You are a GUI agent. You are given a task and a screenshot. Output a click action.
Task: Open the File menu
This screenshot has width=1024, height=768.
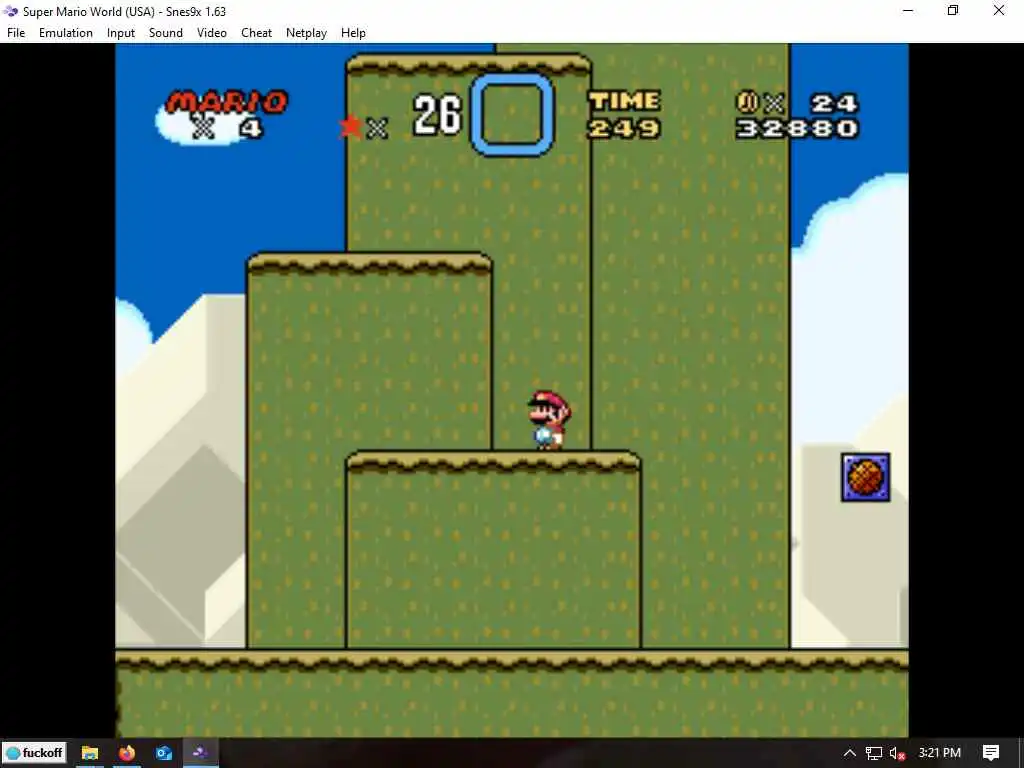point(16,33)
